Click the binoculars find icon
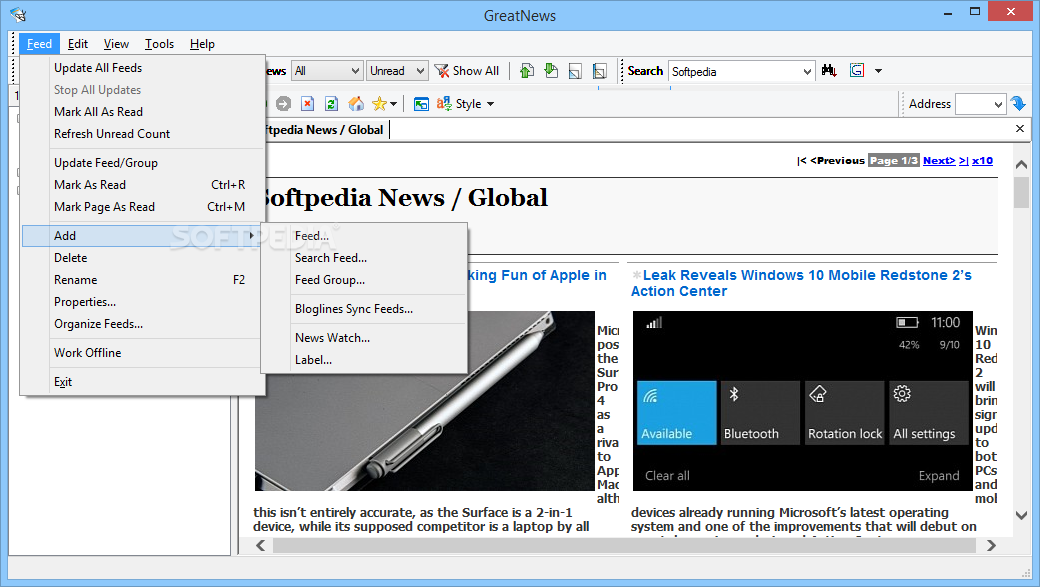The width and height of the screenshot is (1040, 587). [829, 70]
